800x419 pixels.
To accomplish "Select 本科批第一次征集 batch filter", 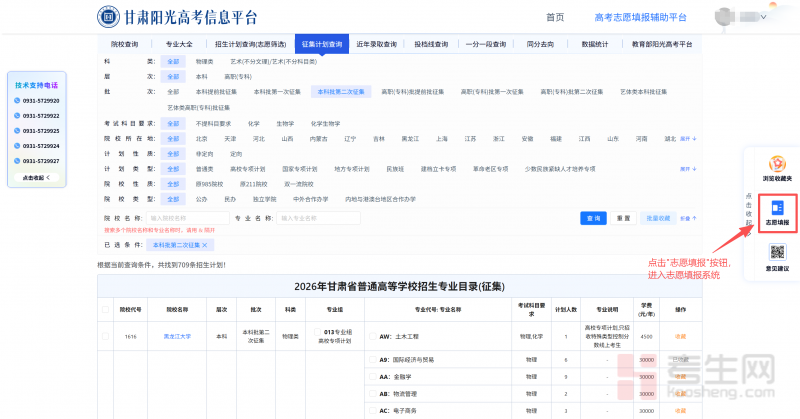I will (x=277, y=92).
